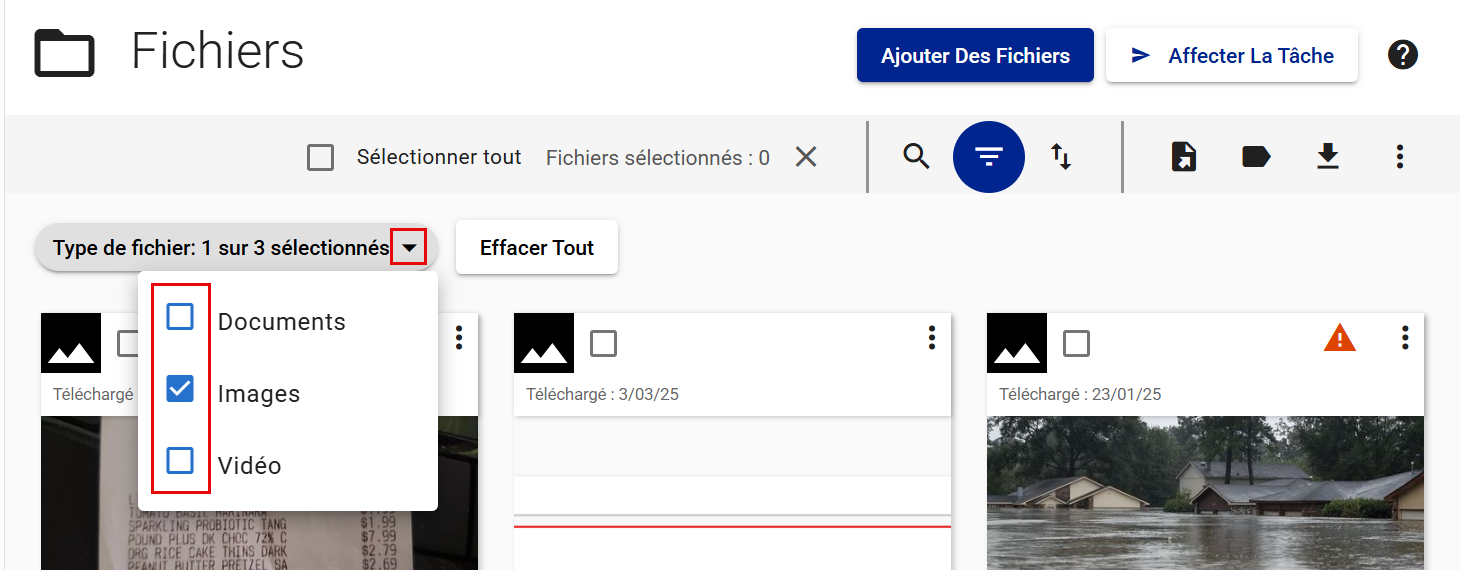
Task: Open the sort order arrows icon
Action: 1061,156
